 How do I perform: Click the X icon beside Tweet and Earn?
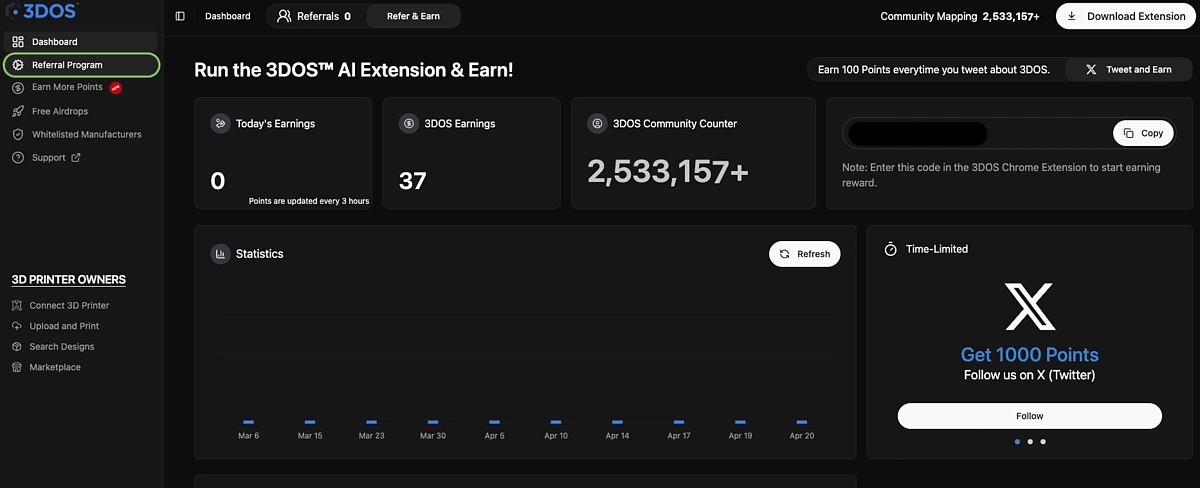1091,70
